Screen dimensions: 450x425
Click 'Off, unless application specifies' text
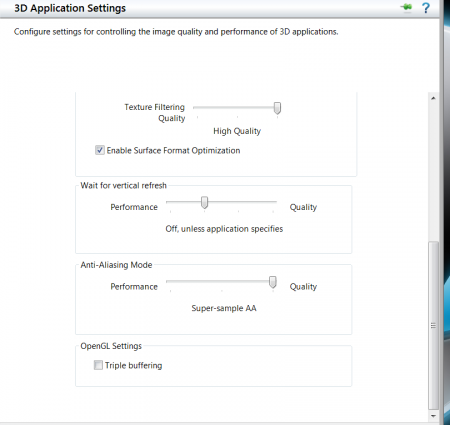[x=224, y=229]
